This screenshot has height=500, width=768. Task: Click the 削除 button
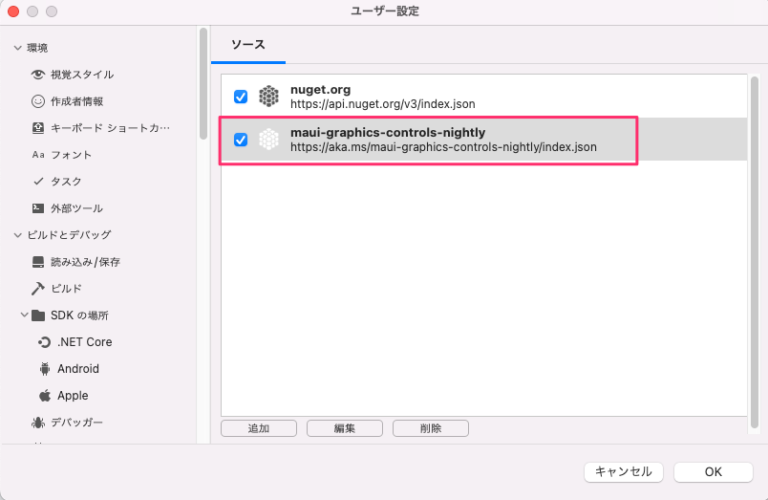click(431, 429)
